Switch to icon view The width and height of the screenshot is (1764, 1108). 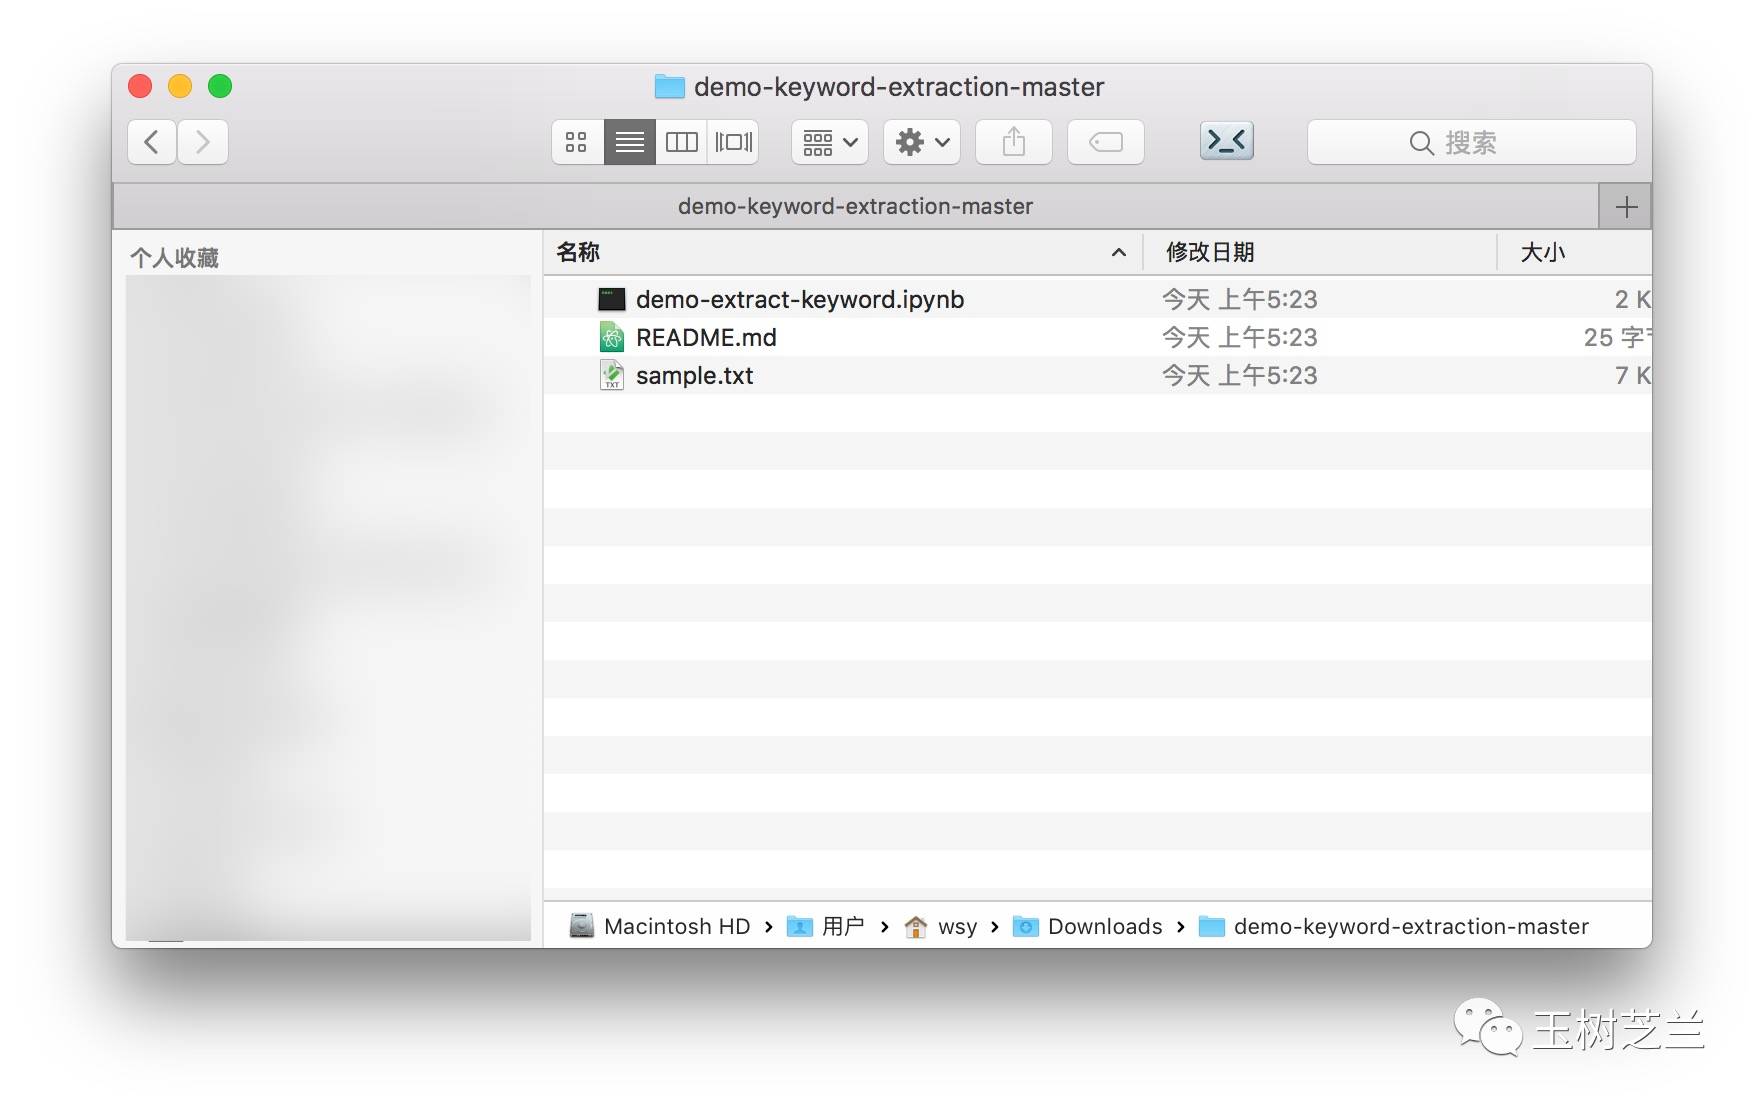577,142
